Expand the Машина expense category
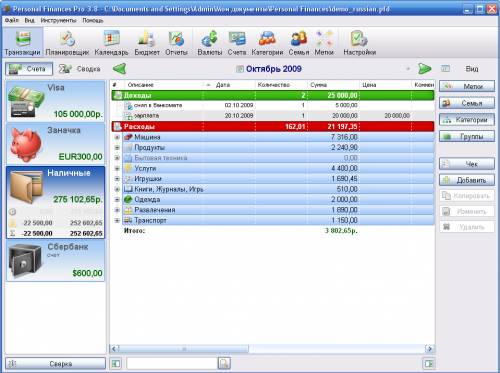 [117, 137]
